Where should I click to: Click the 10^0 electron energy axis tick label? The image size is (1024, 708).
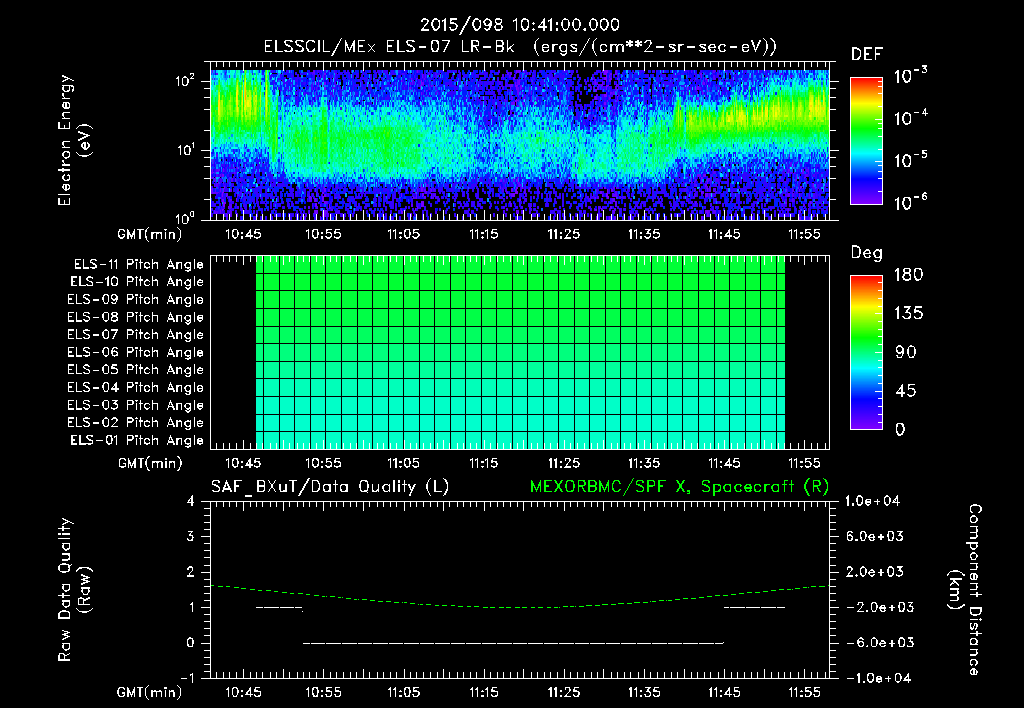[185, 217]
